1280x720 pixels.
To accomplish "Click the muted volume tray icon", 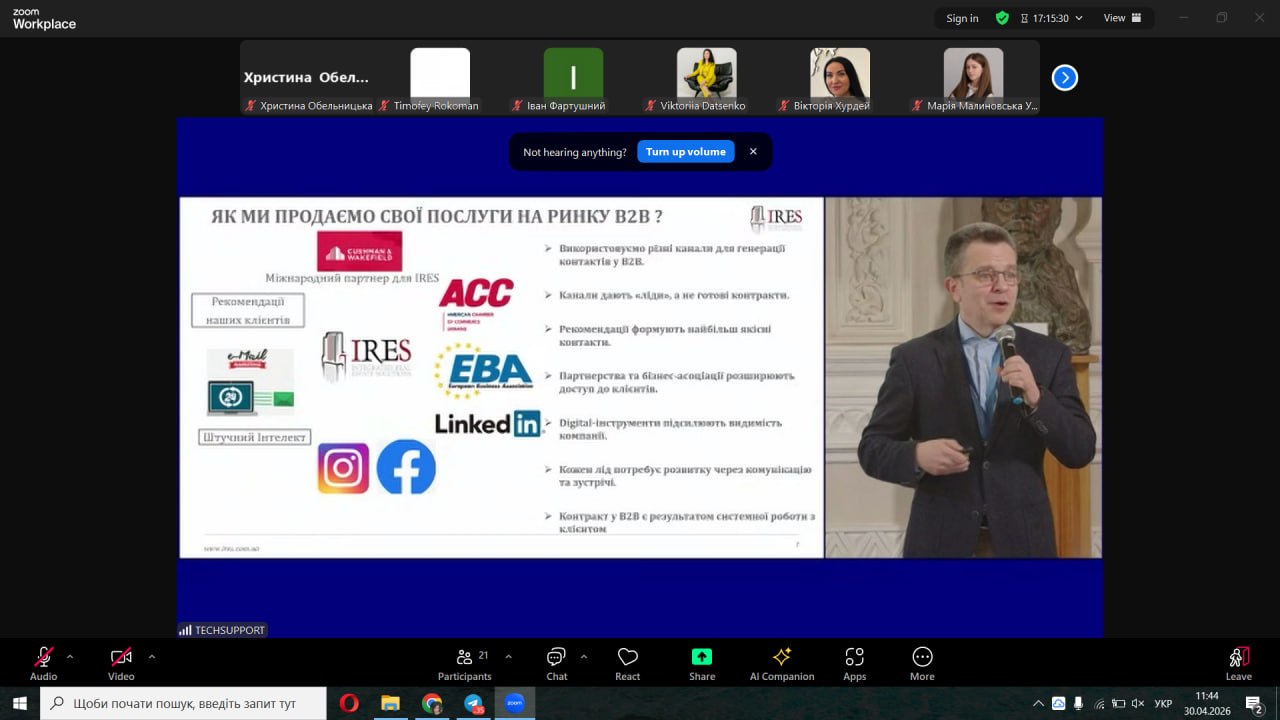I will click(x=1139, y=703).
